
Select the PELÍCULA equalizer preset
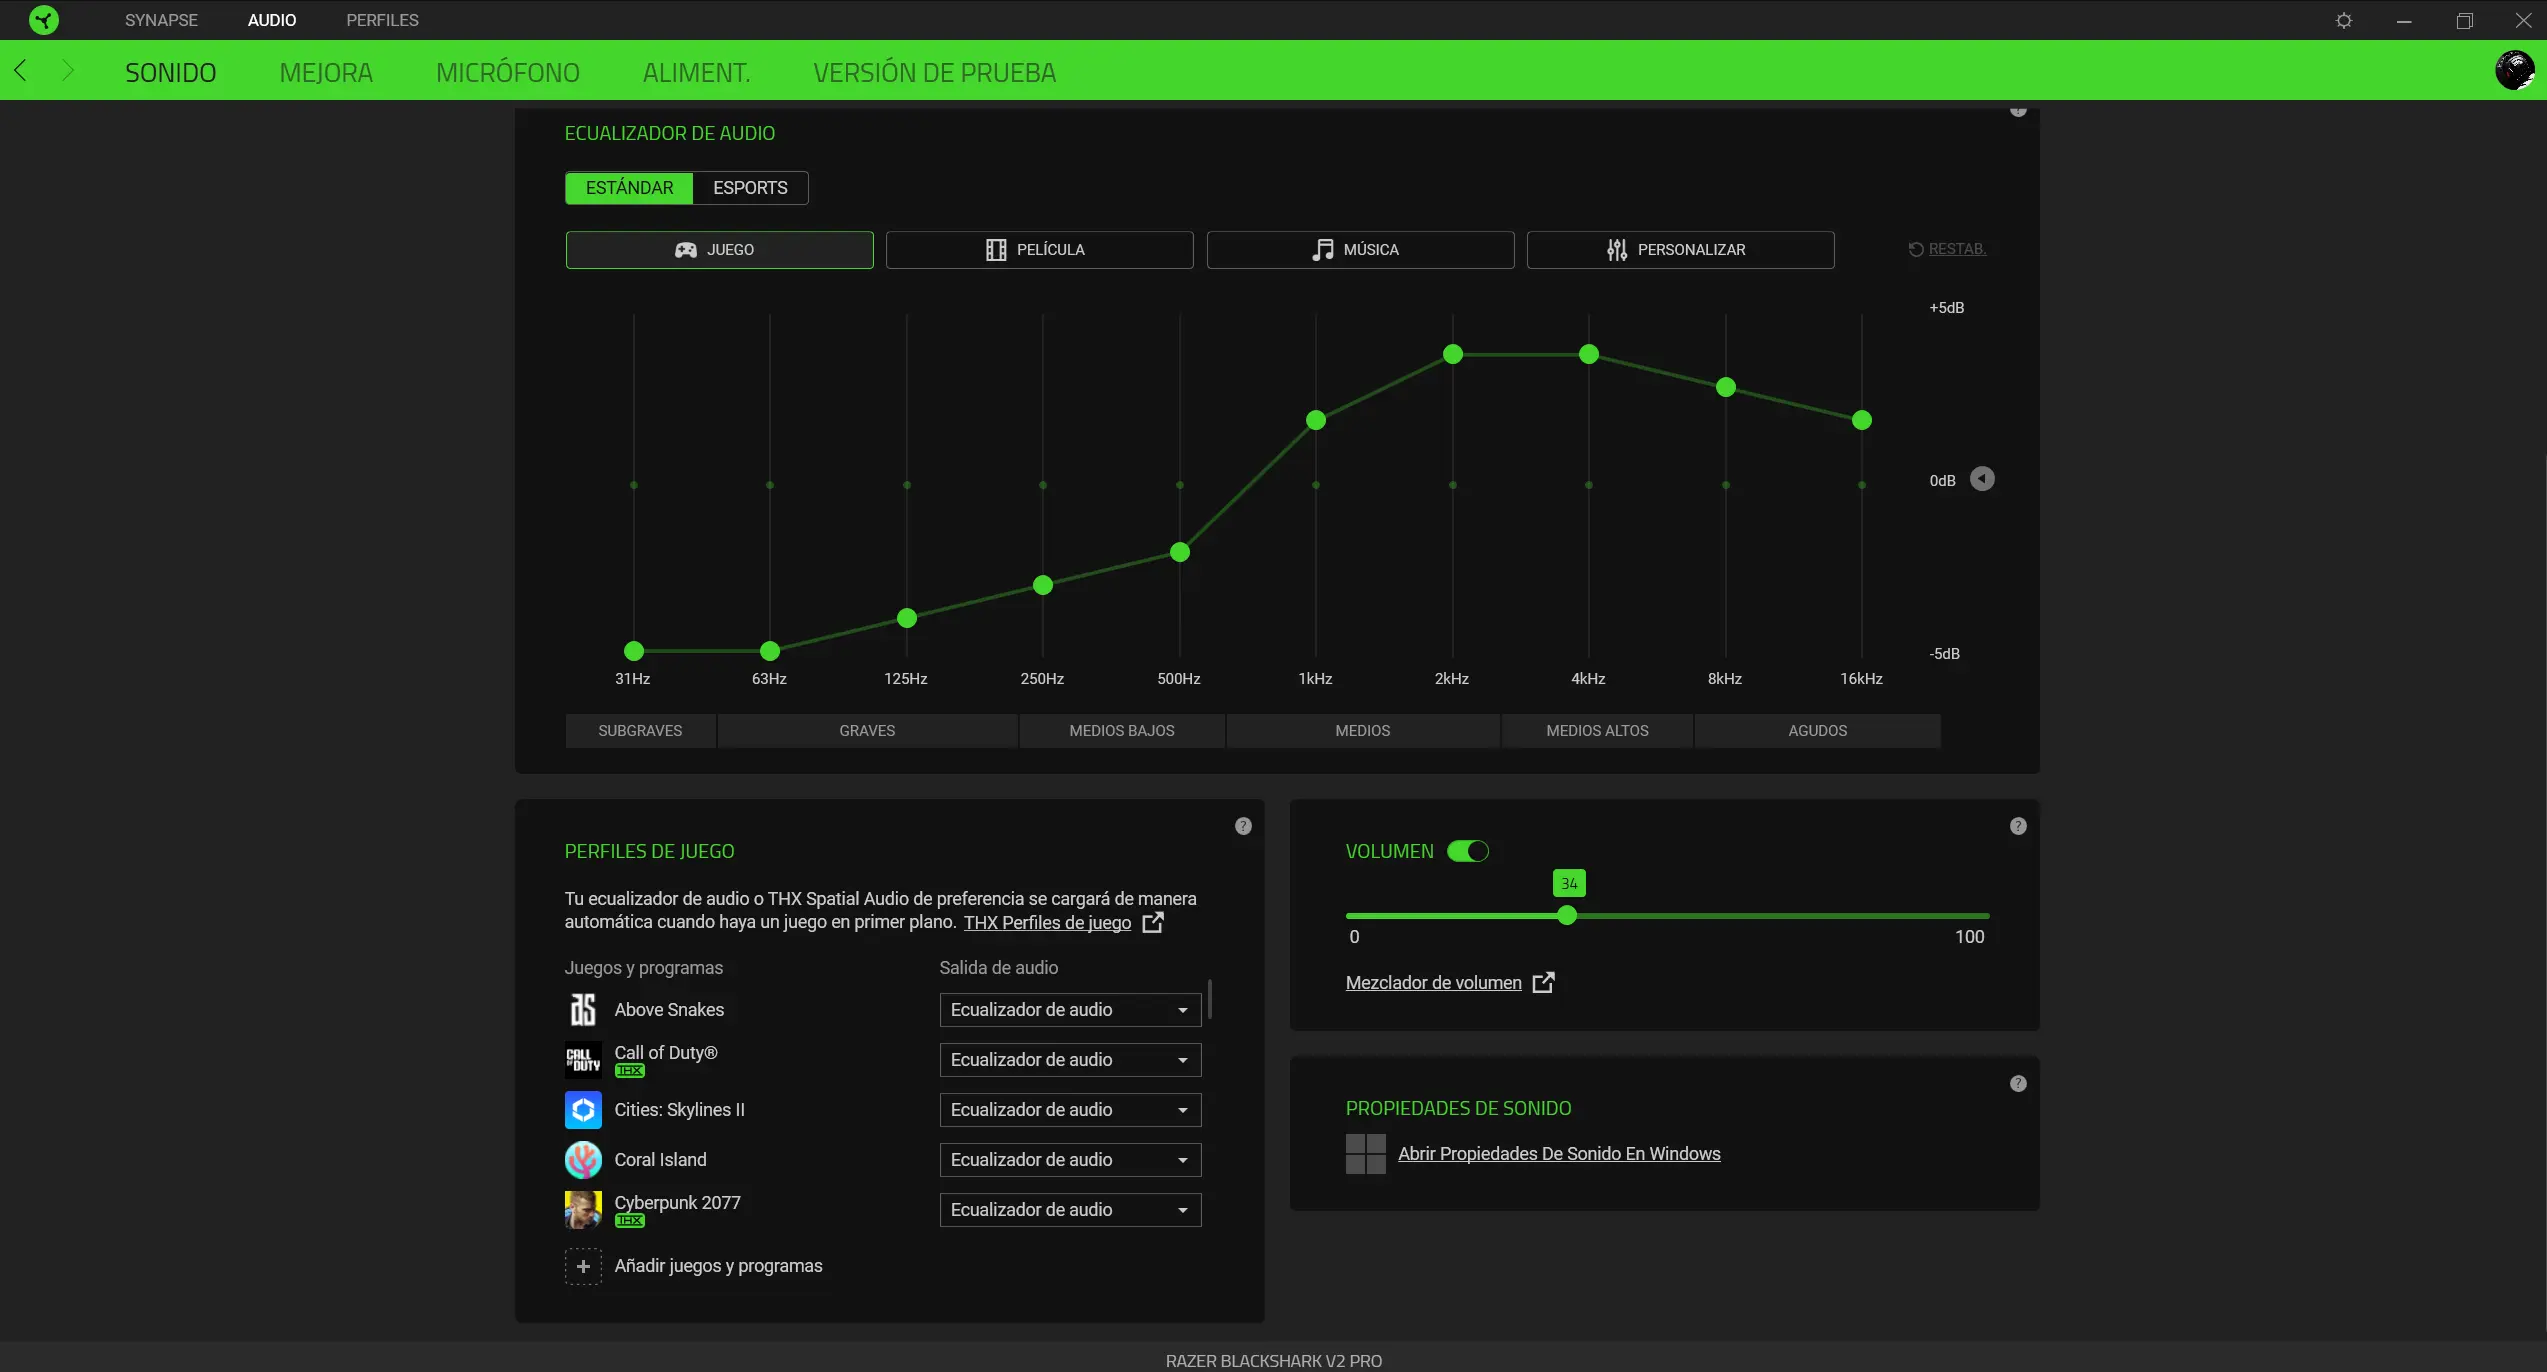click(1039, 250)
